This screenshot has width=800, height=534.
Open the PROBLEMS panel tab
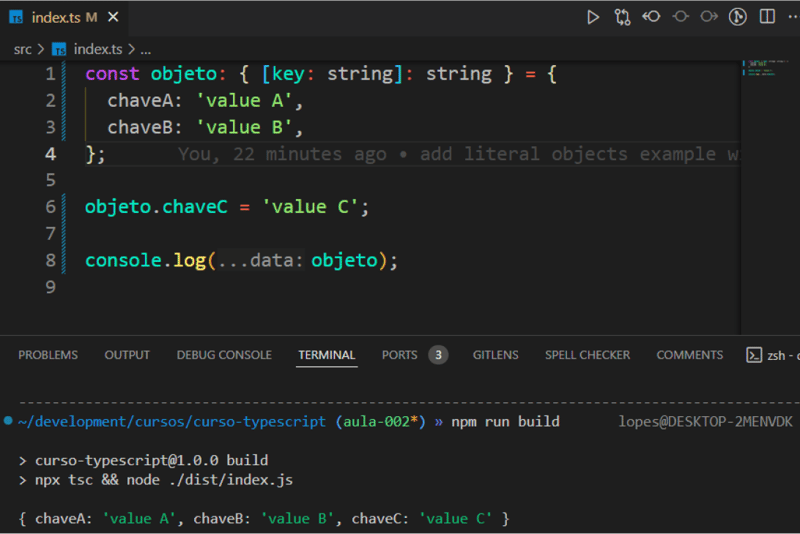coord(48,355)
